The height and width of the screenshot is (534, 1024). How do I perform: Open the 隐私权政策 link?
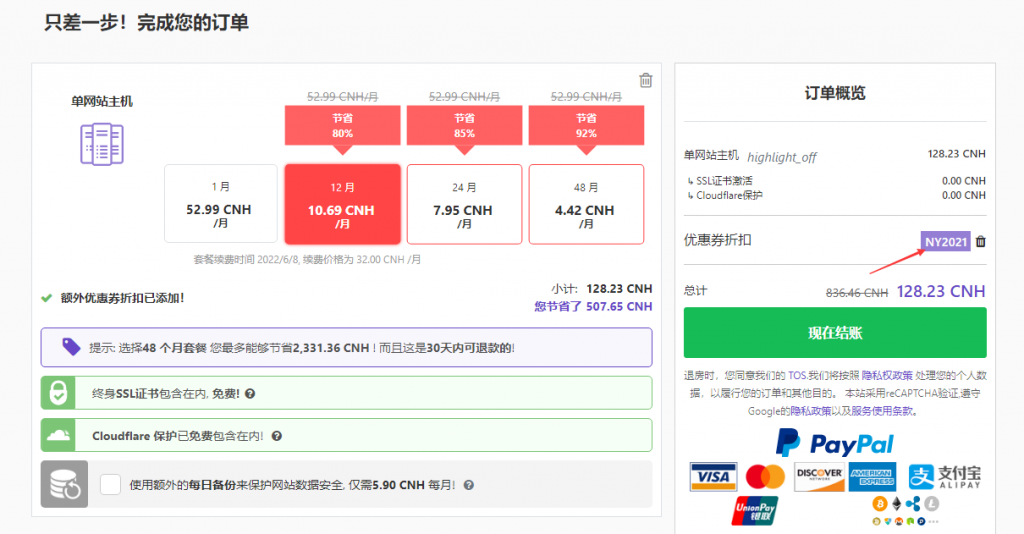tap(887, 375)
